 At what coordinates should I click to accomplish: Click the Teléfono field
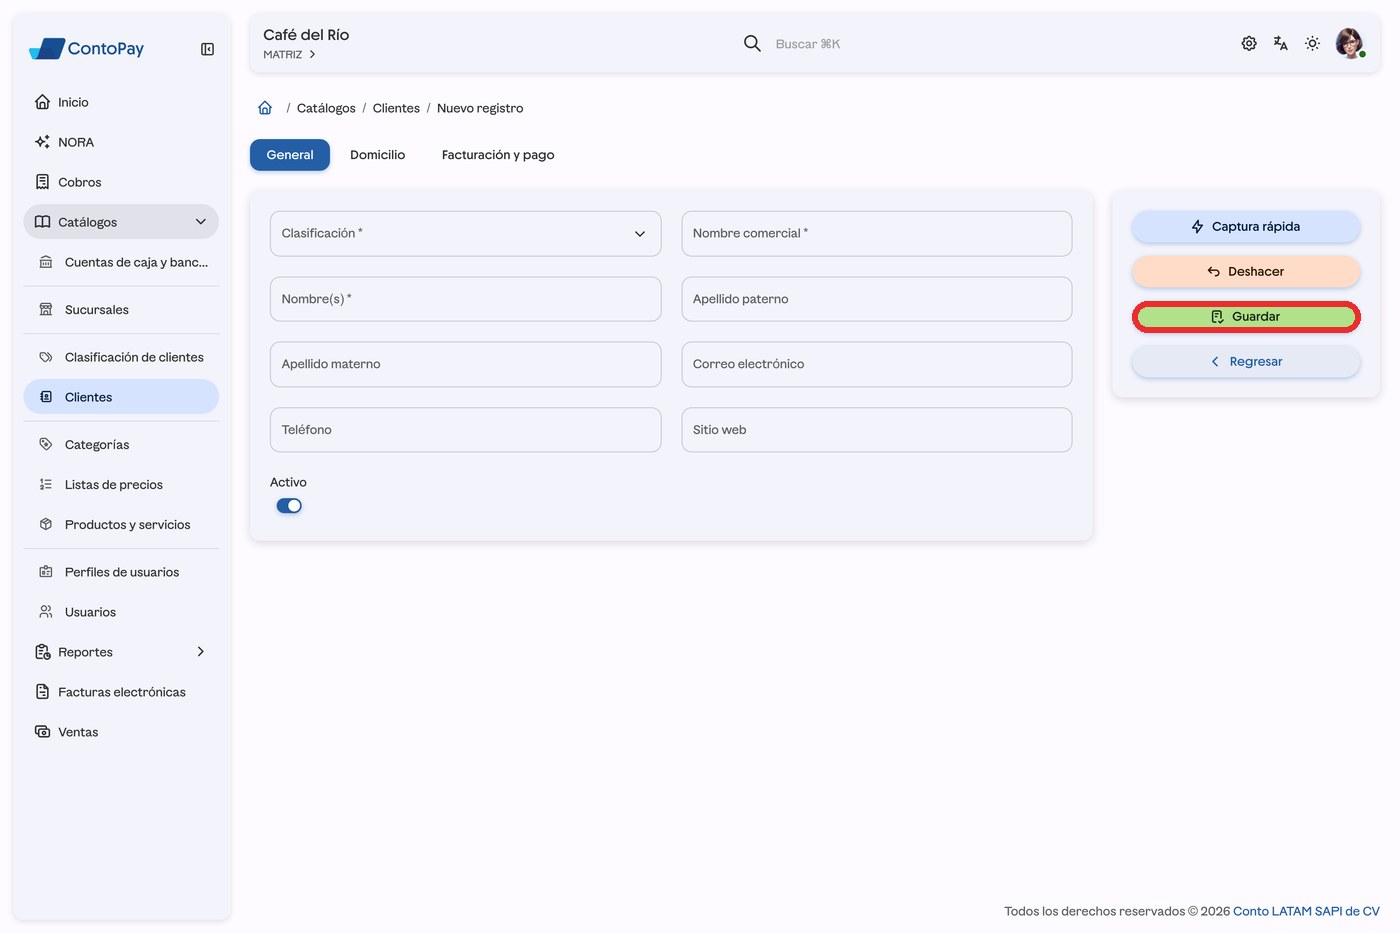466,430
